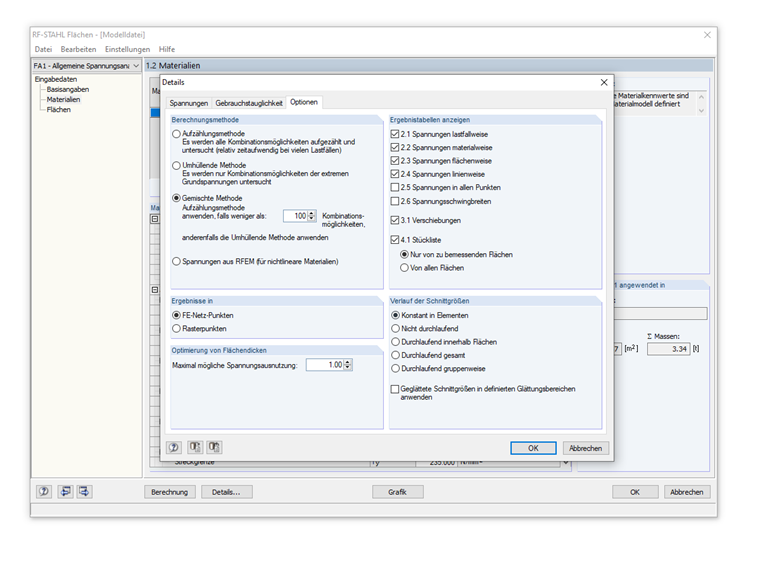This screenshot has width=760, height=570.
Task: Toggle 4.1 Stückliste checkbox
Action: [395, 239]
